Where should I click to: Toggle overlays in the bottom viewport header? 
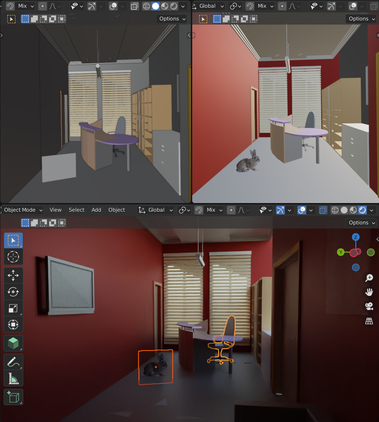[x=302, y=210]
